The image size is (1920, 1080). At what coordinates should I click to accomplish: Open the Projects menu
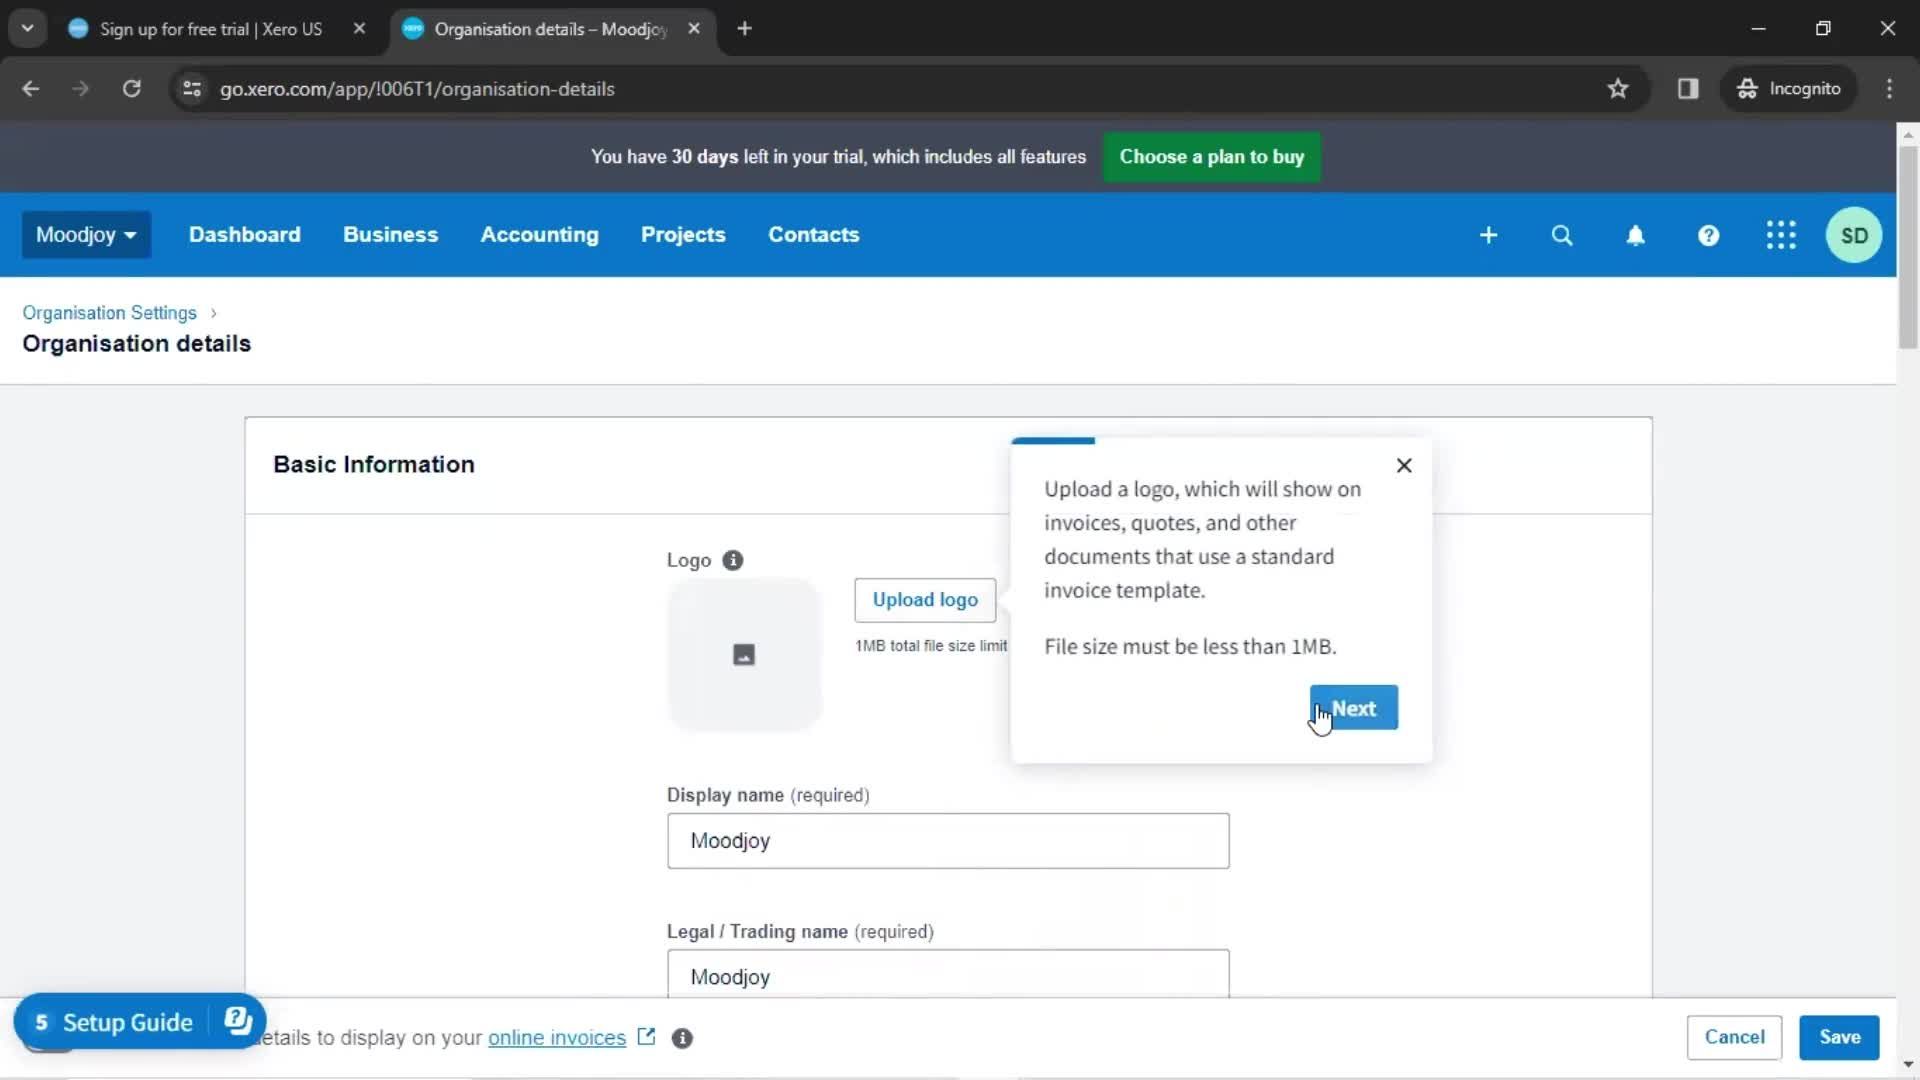[x=683, y=235]
